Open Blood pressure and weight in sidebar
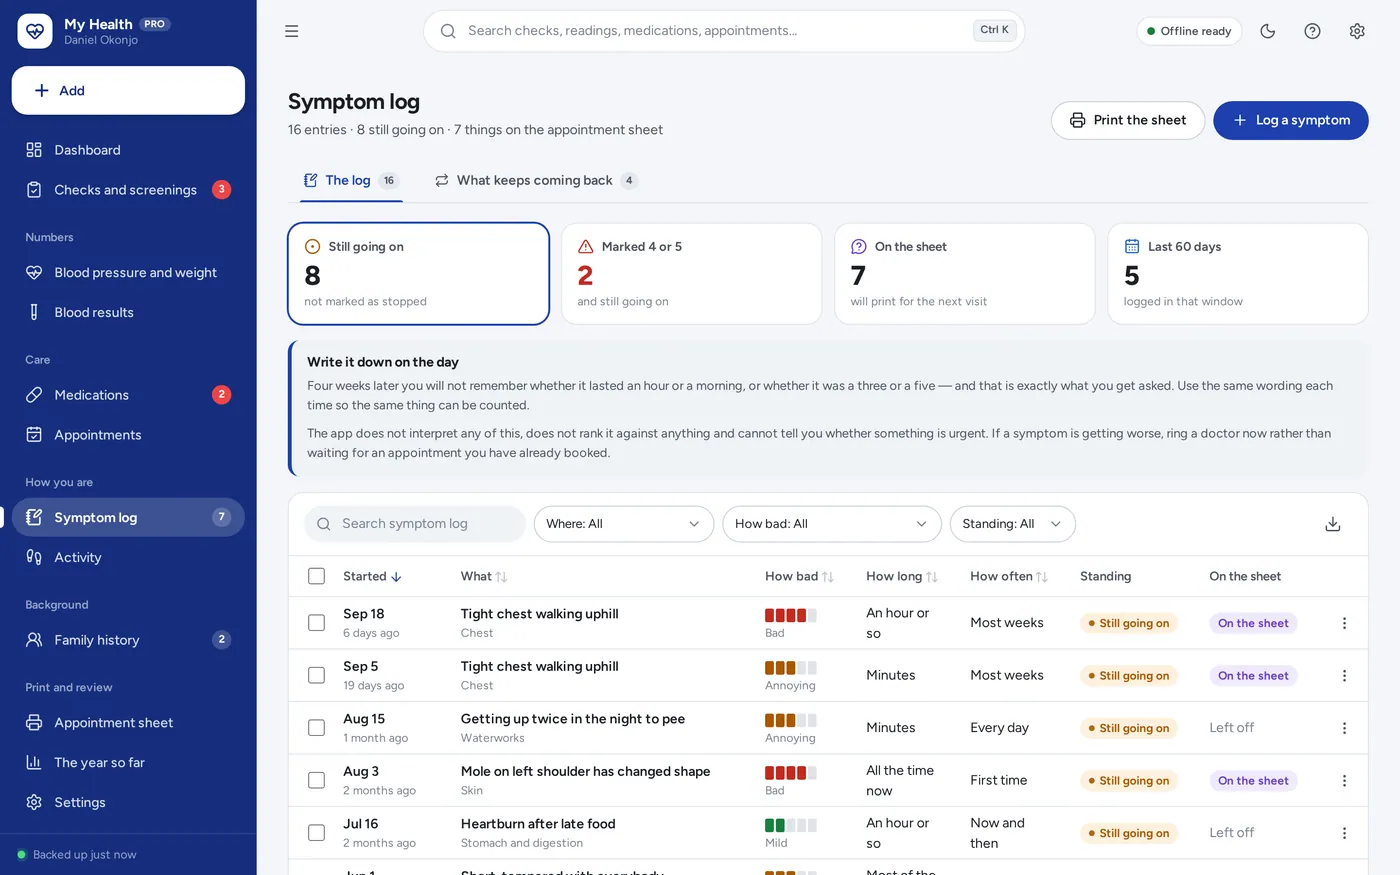 click(128, 272)
